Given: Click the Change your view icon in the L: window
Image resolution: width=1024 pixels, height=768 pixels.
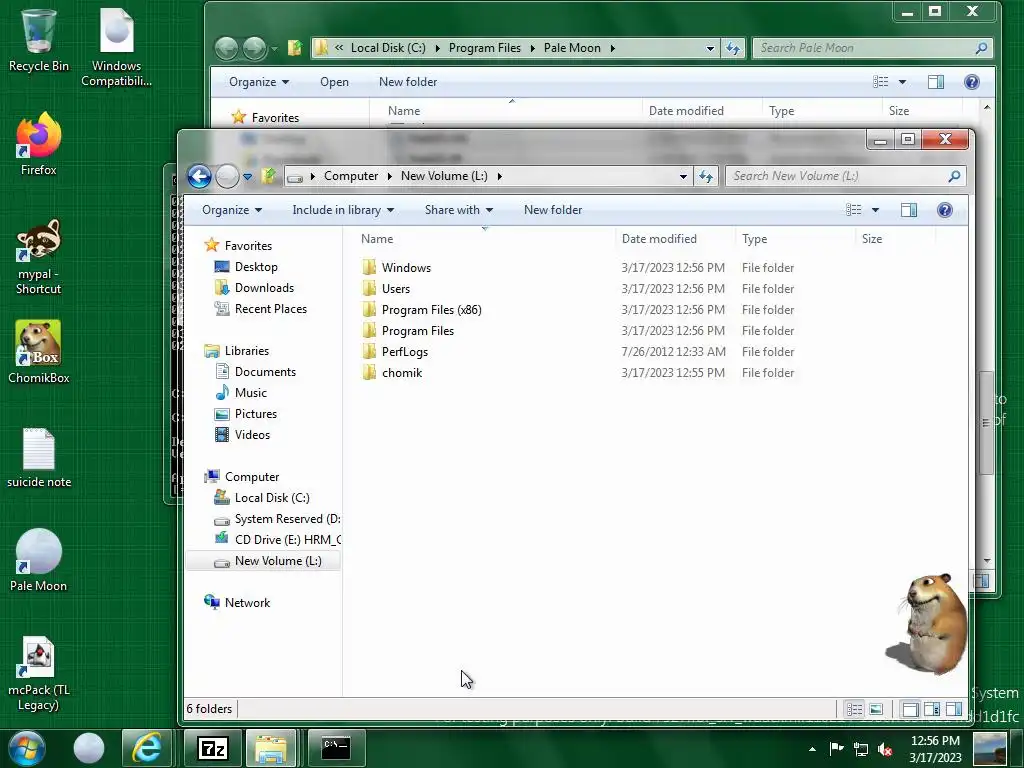Looking at the screenshot, I should [x=854, y=210].
